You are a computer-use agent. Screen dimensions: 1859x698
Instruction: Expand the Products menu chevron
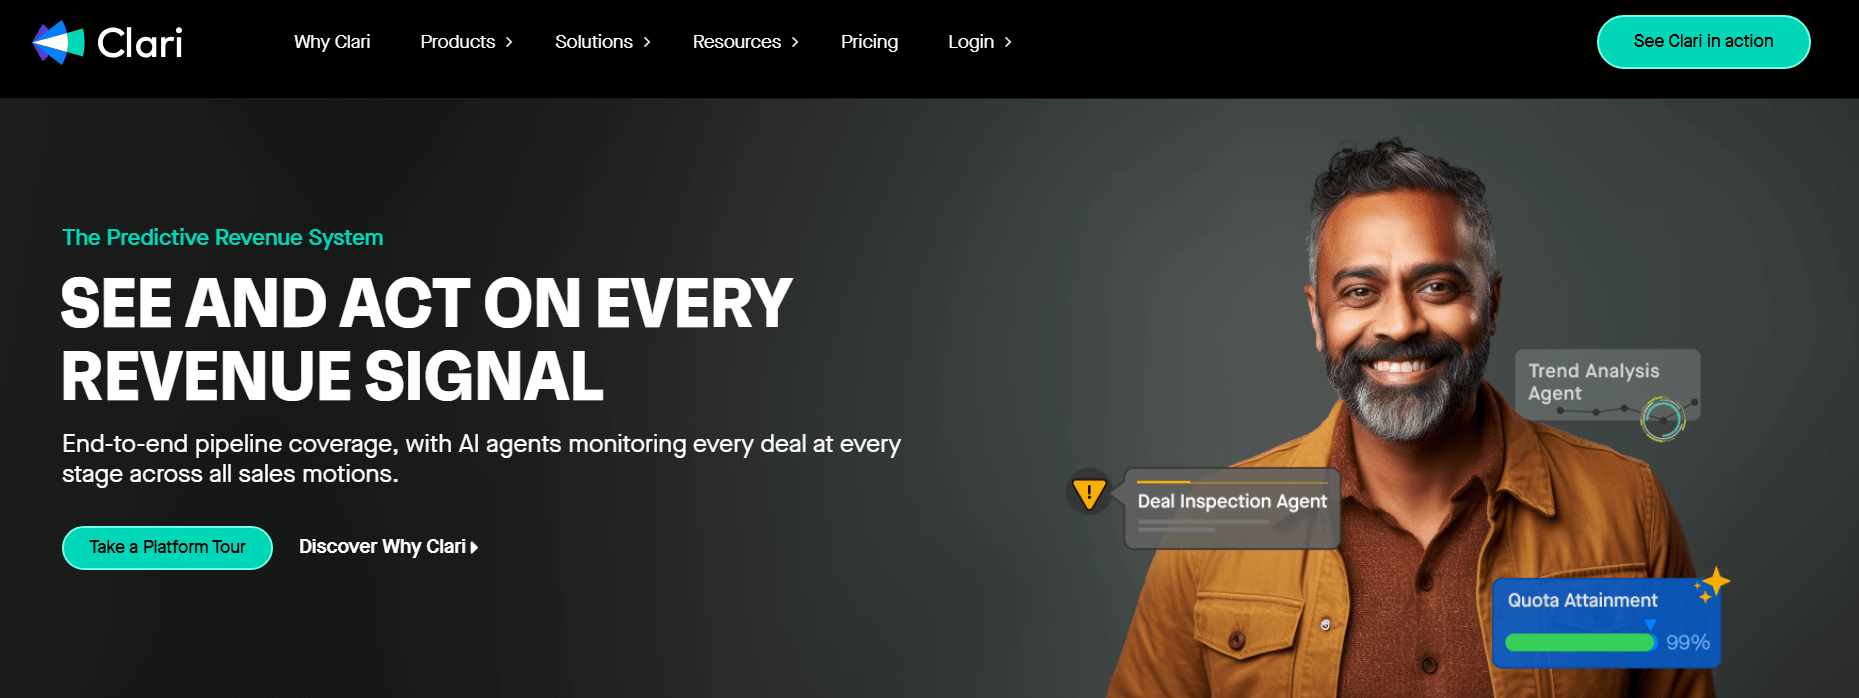pyautogui.click(x=509, y=42)
